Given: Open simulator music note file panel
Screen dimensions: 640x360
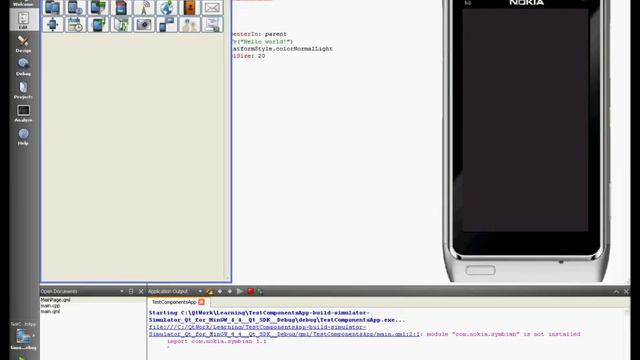Looking at the screenshot, I should (x=121, y=24).
